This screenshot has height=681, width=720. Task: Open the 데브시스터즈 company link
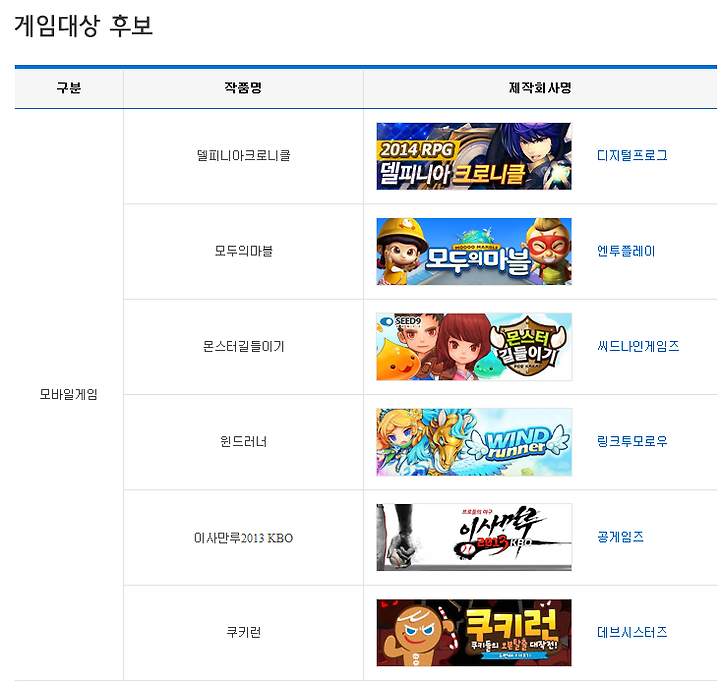[x=632, y=632]
